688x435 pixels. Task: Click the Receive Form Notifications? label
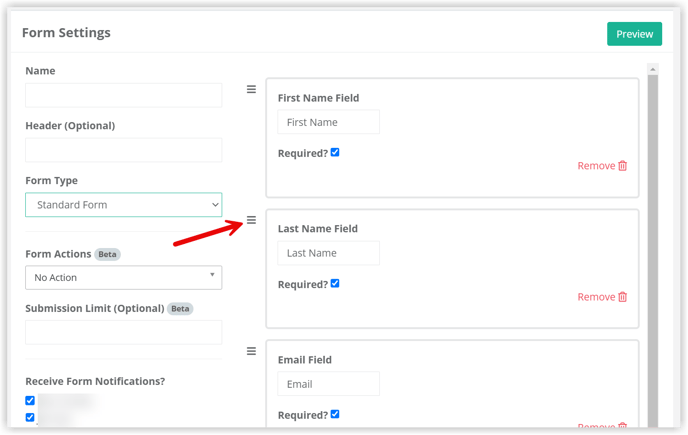point(95,381)
